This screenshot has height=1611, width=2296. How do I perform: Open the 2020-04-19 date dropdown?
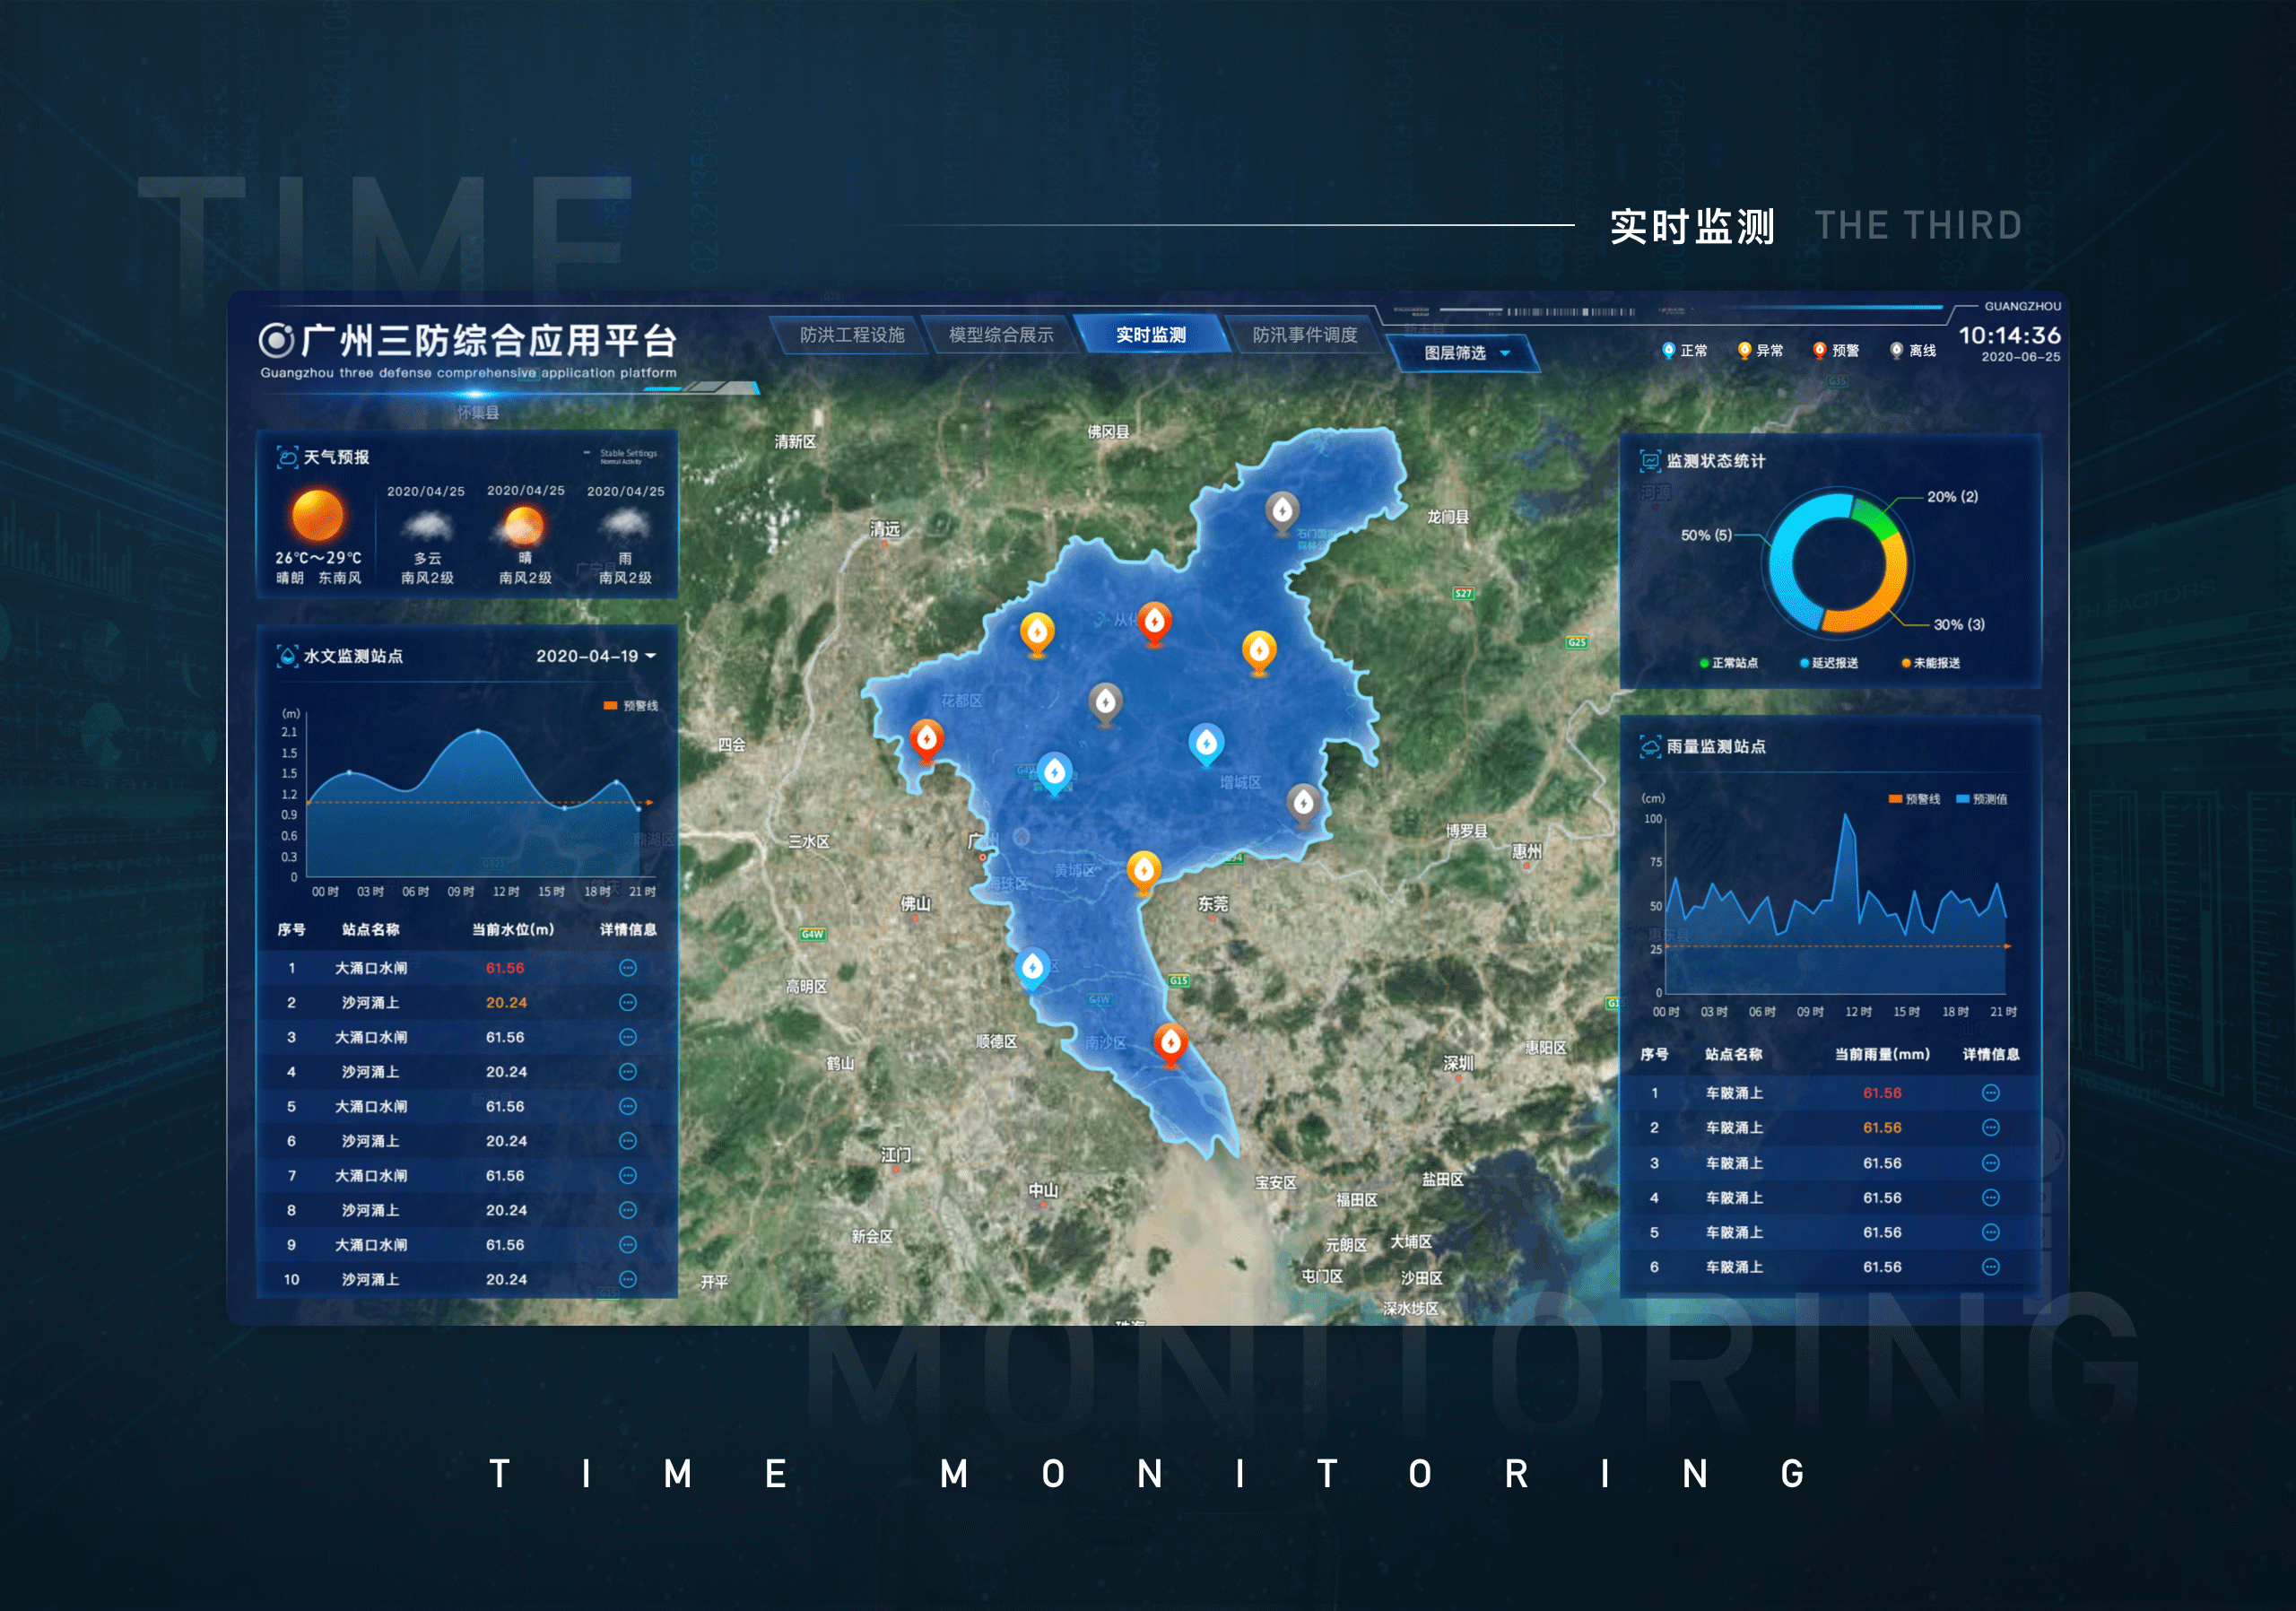click(596, 656)
